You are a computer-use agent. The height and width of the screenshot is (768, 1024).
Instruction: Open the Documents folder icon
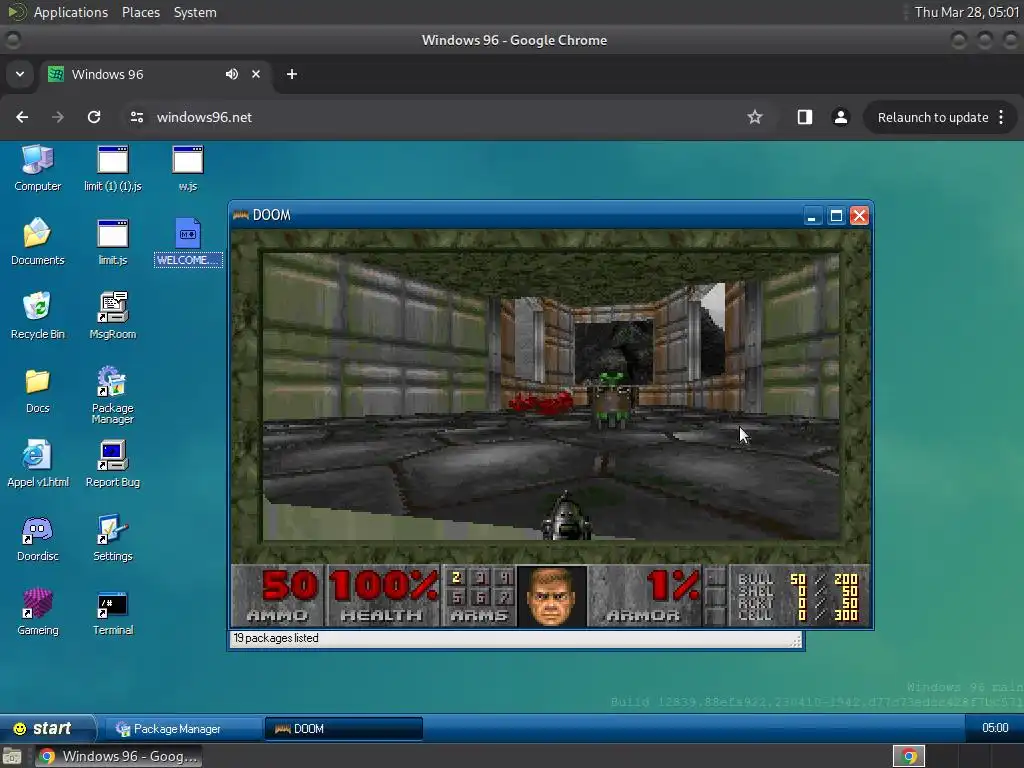(x=37, y=242)
